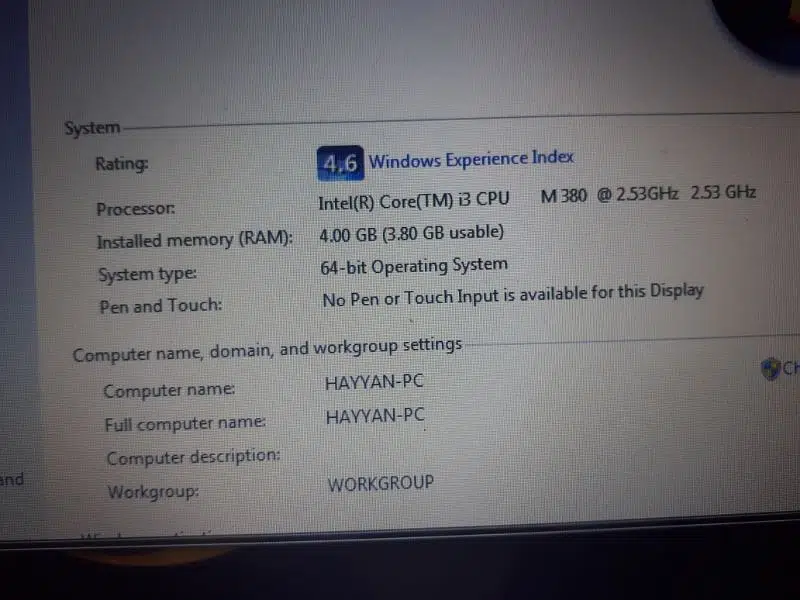Select the HAYYAN-PC value beside Full computer name
The image size is (800, 600).
pyautogui.click(x=376, y=416)
